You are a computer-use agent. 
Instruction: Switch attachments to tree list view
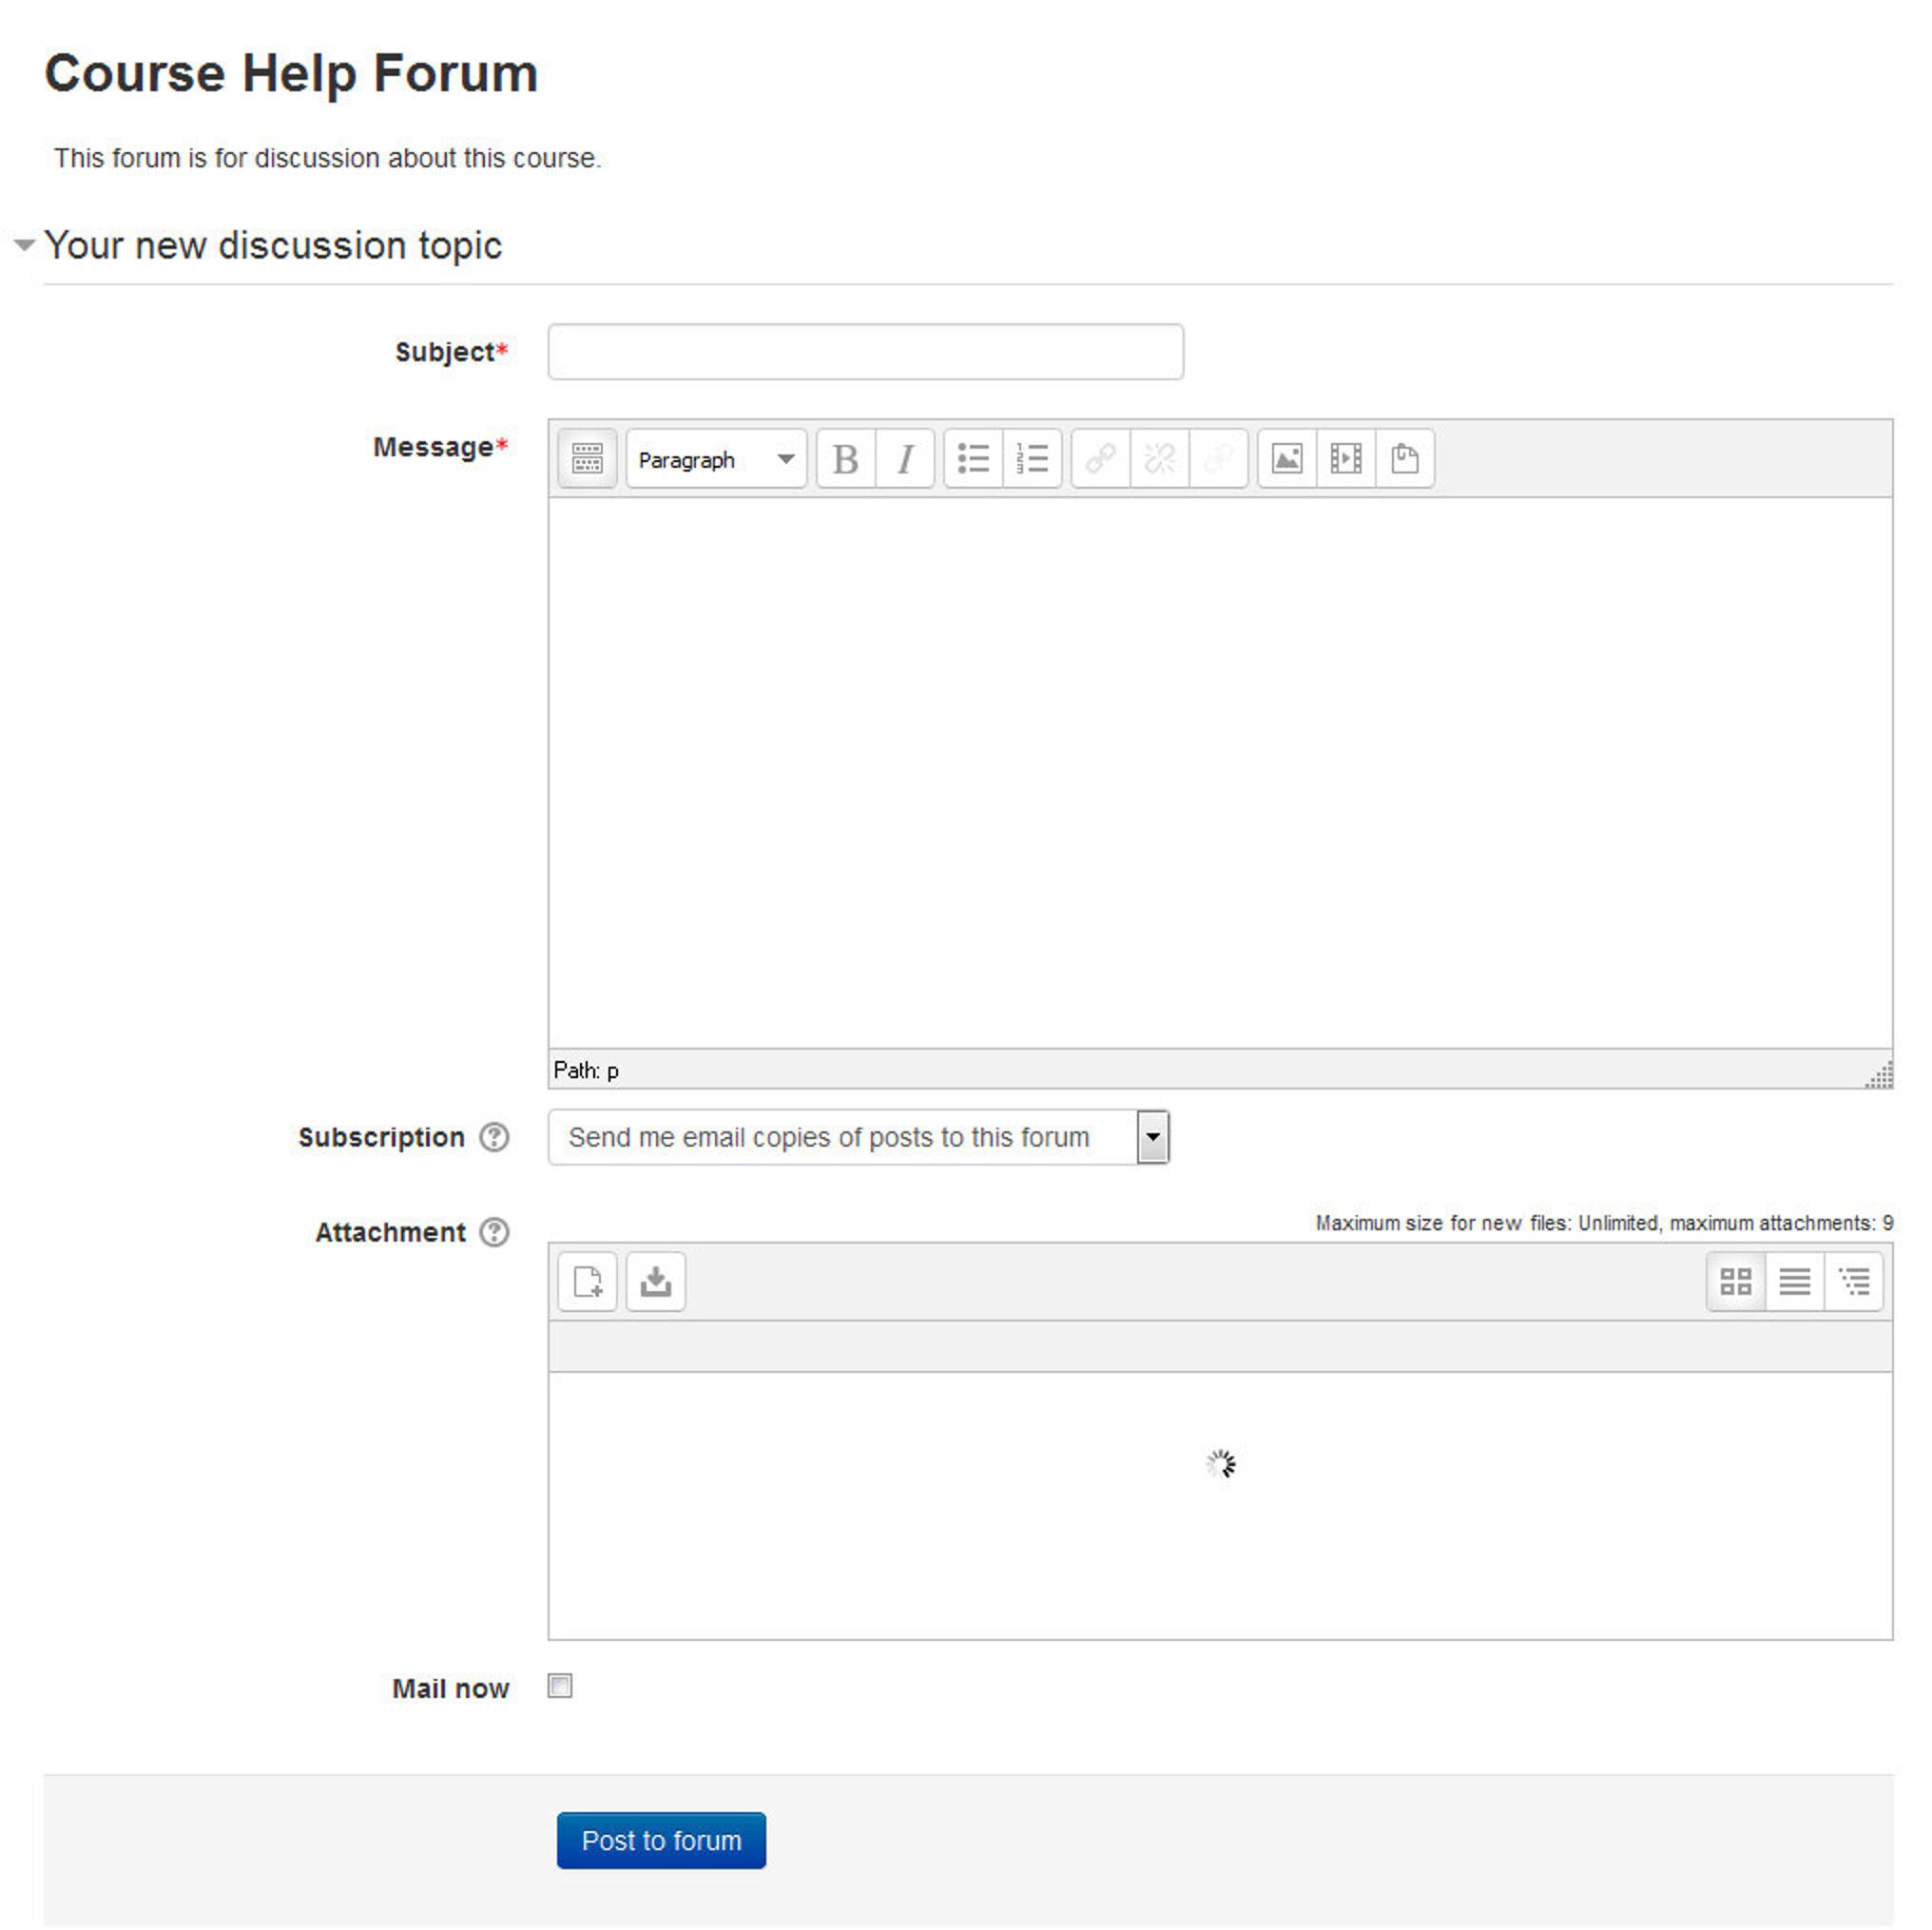click(x=1855, y=1281)
